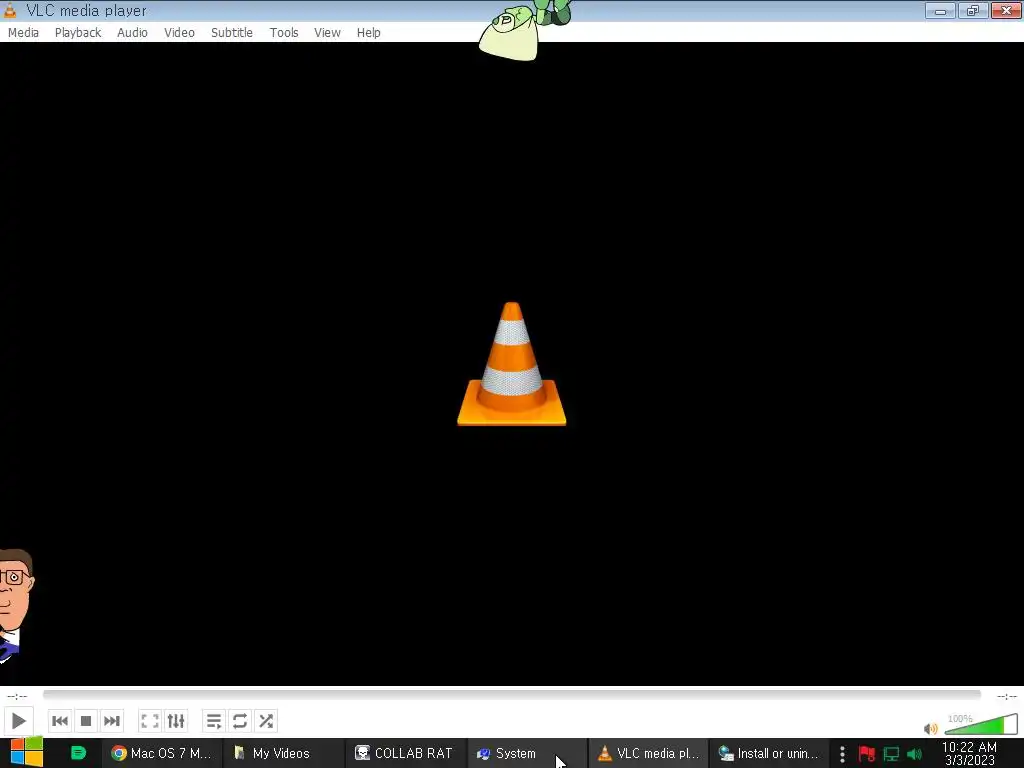
Task: Switch to the COLLAB RAT taskbar window
Action: pos(404,753)
